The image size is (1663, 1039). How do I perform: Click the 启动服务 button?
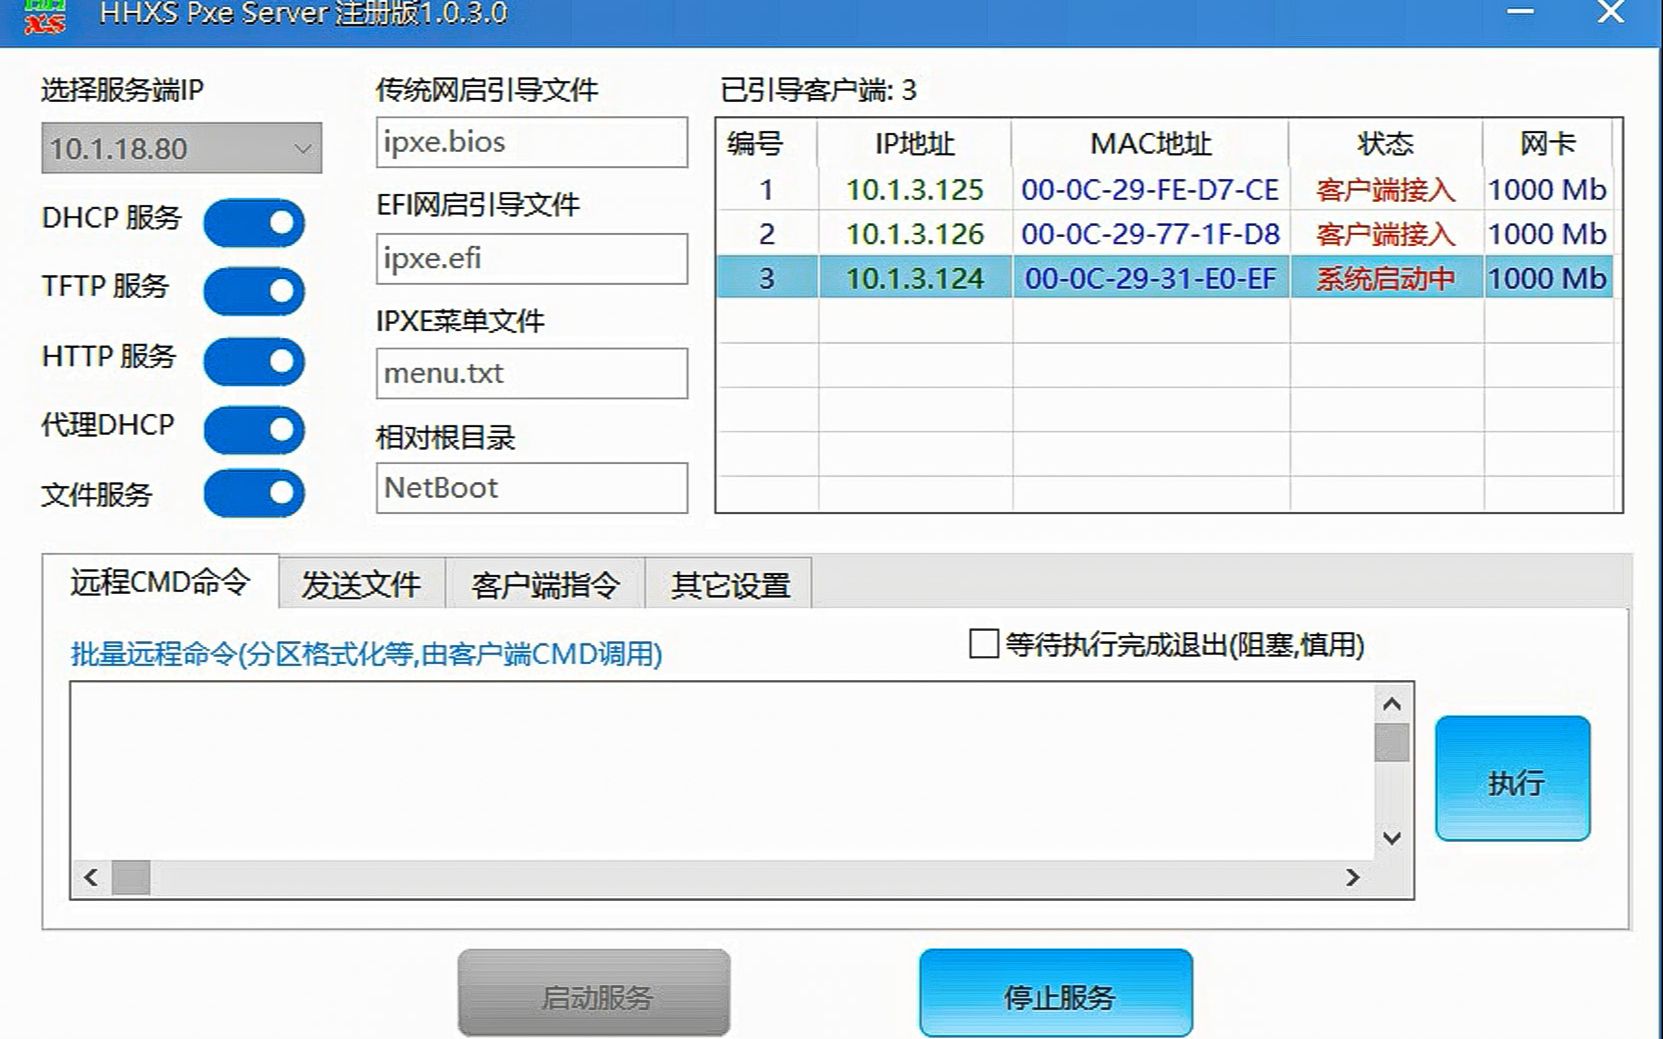pyautogui.click(x=594, y=993)
